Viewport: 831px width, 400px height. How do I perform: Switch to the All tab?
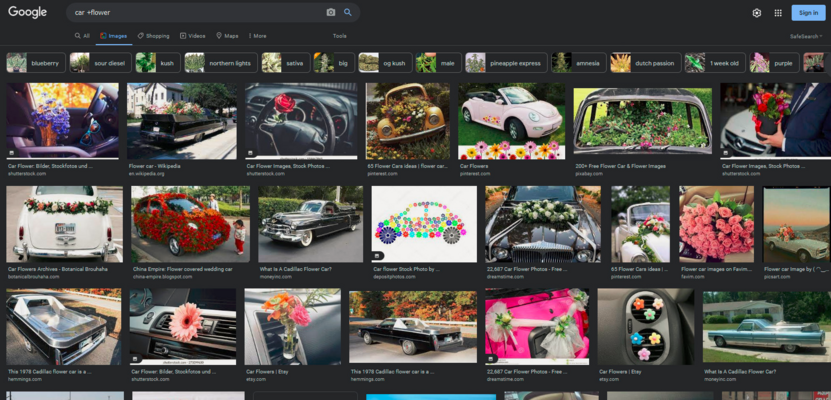point(82,36)
